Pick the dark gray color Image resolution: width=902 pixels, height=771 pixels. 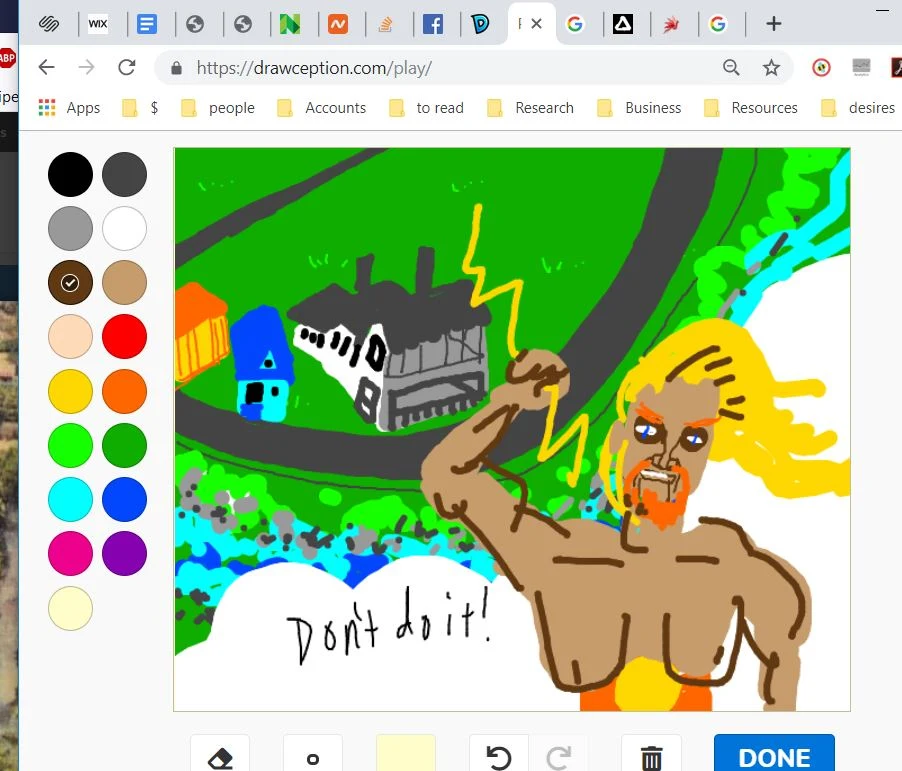[124, 174]
